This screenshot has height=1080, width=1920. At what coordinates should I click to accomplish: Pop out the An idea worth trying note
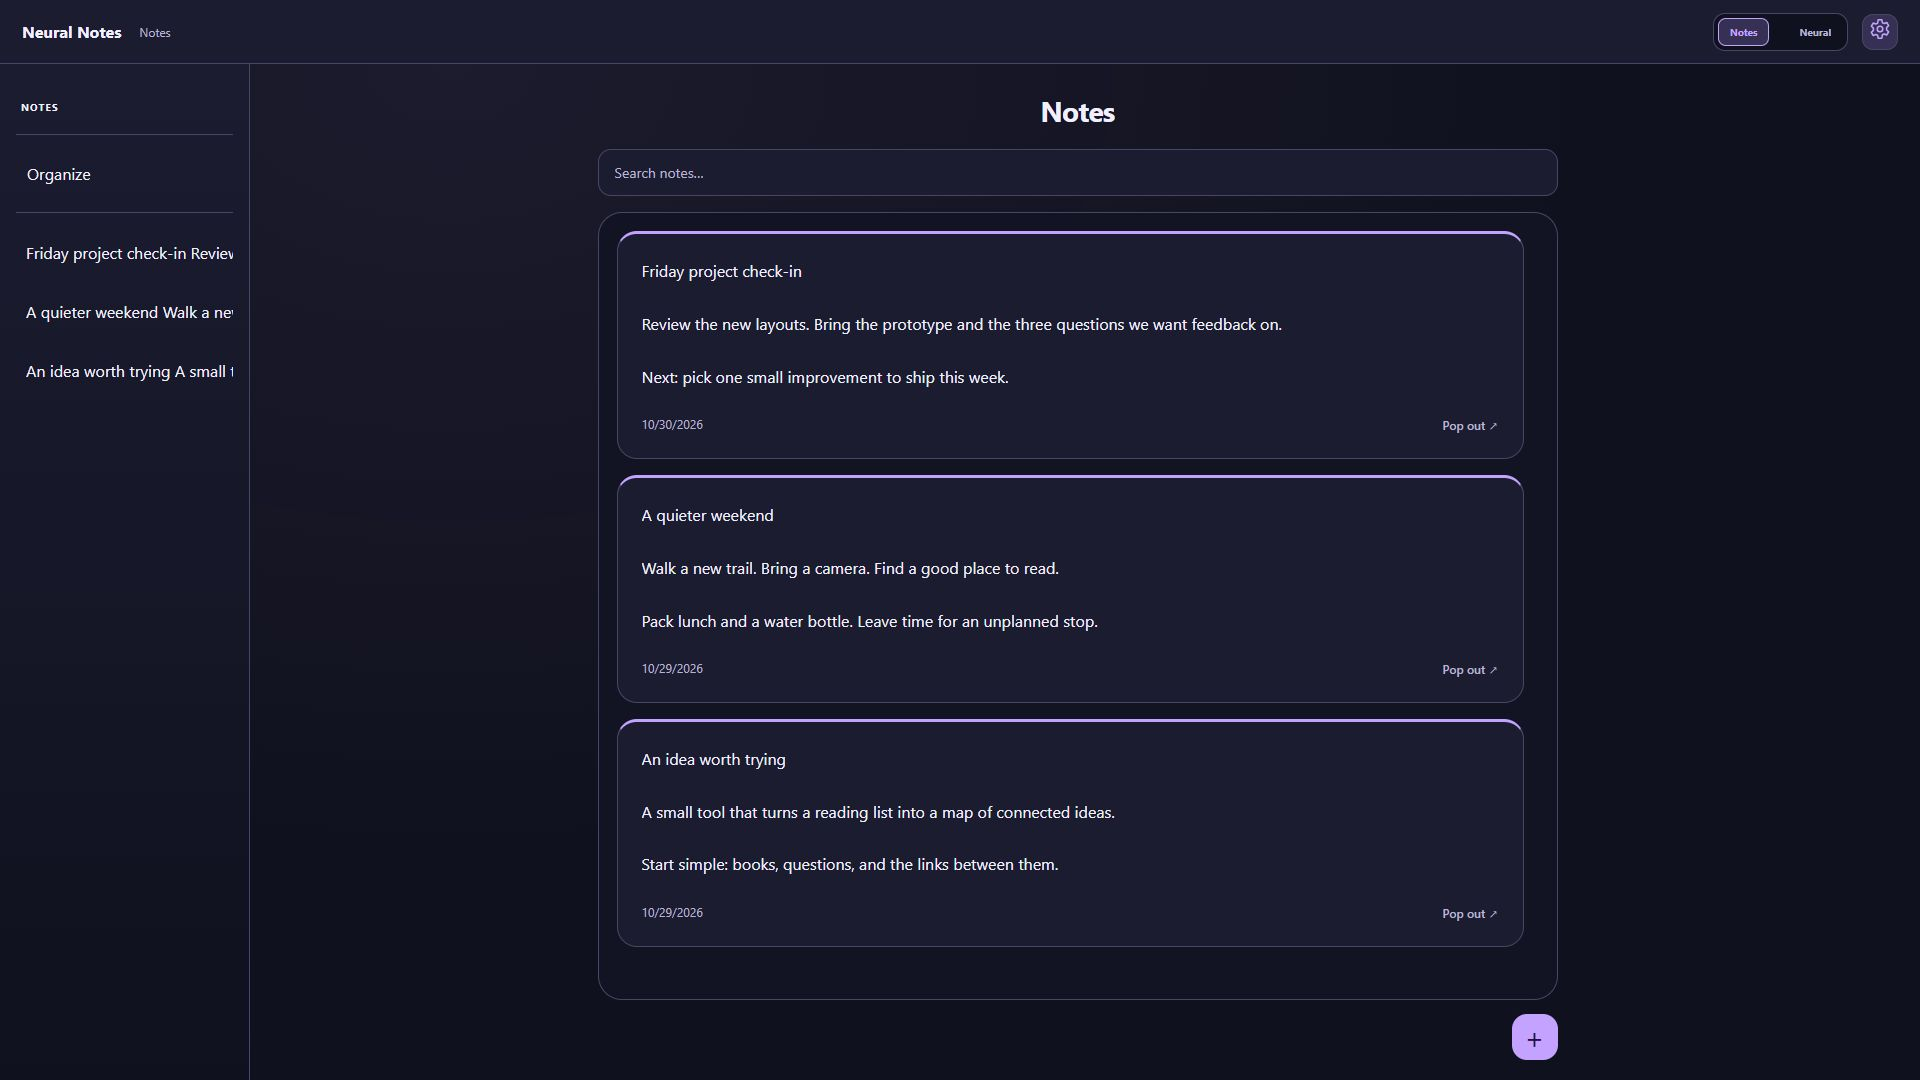tap(1469, 914)
